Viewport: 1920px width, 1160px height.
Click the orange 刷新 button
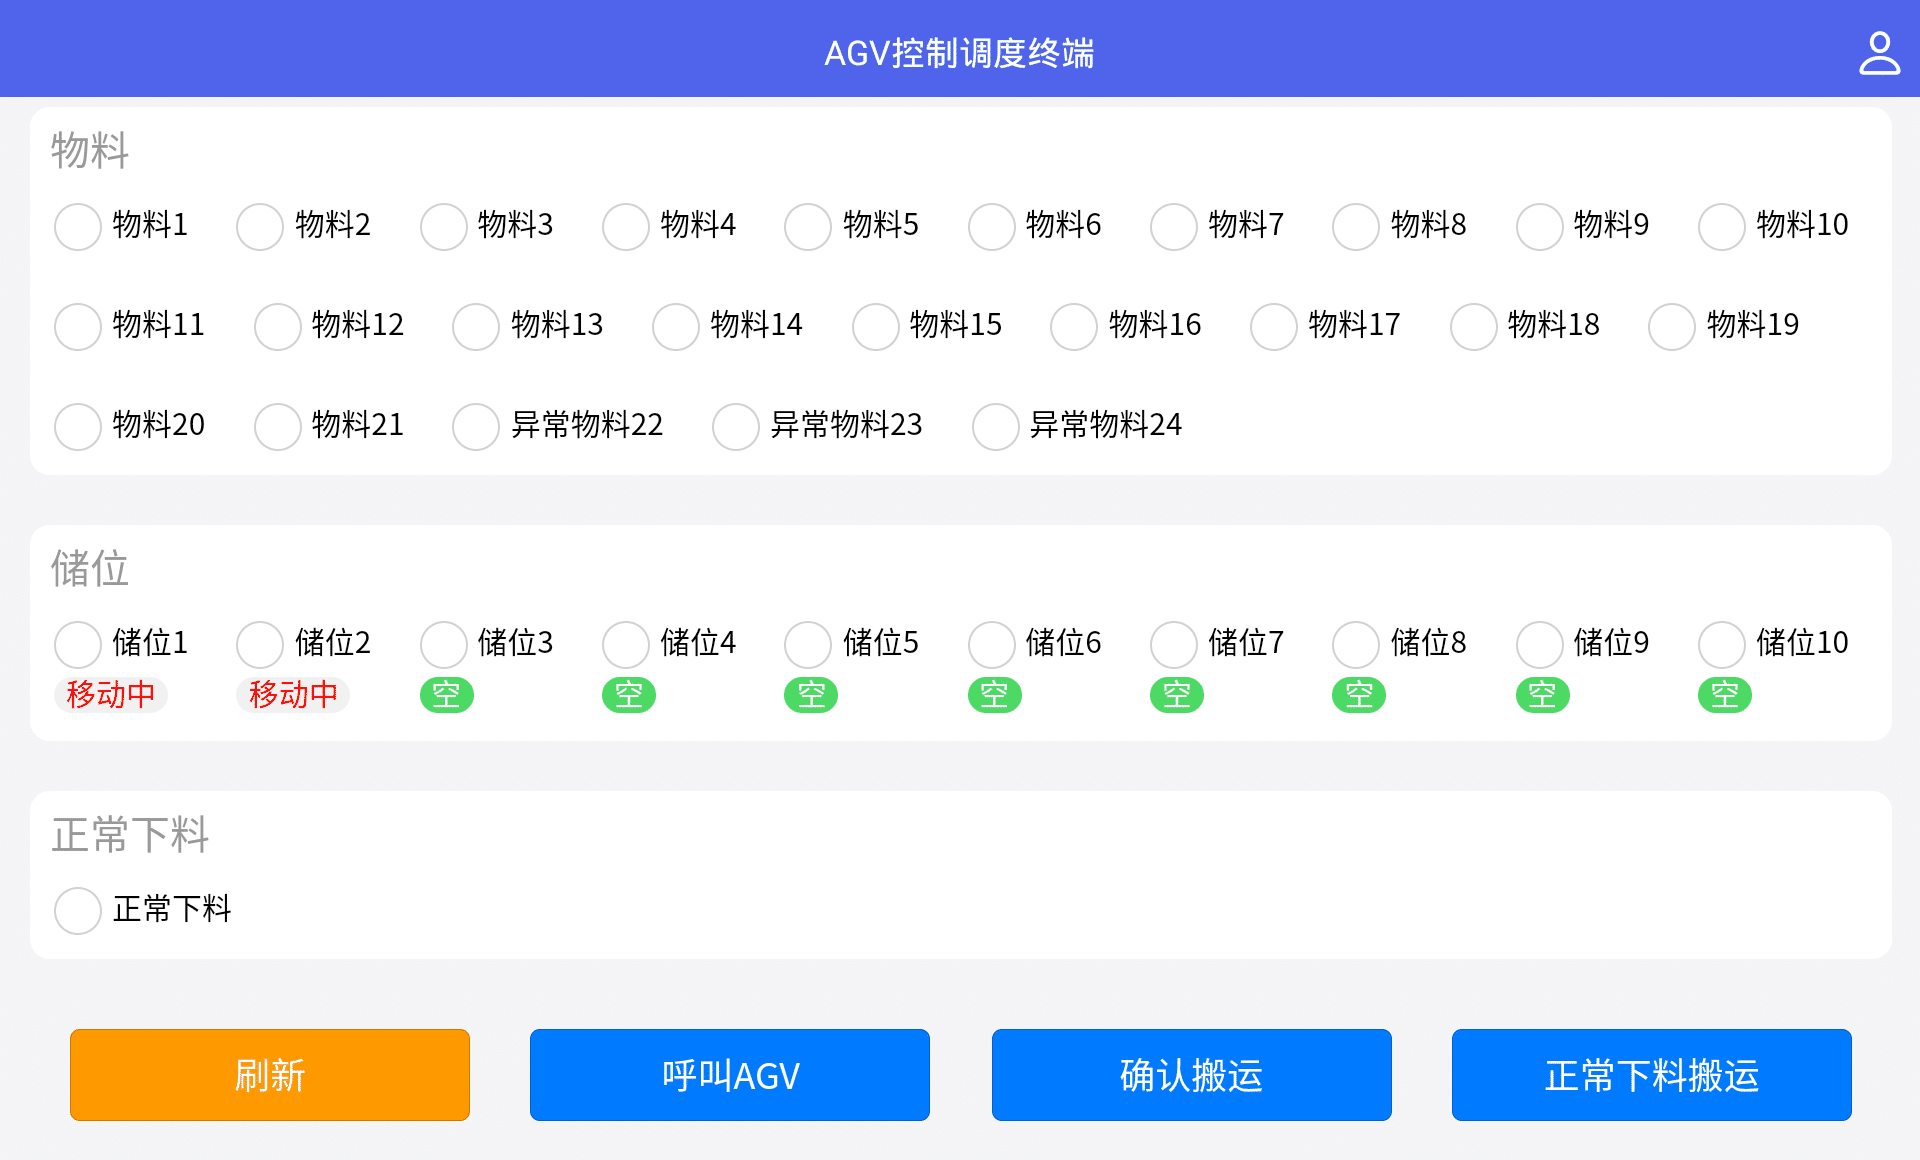click(x=270, y=1075)
